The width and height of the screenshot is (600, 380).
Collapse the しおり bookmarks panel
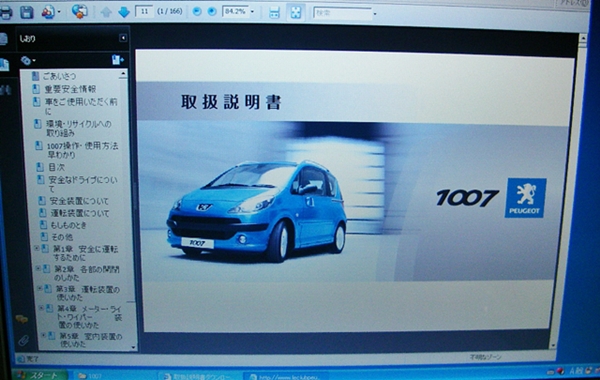point(123,38)
